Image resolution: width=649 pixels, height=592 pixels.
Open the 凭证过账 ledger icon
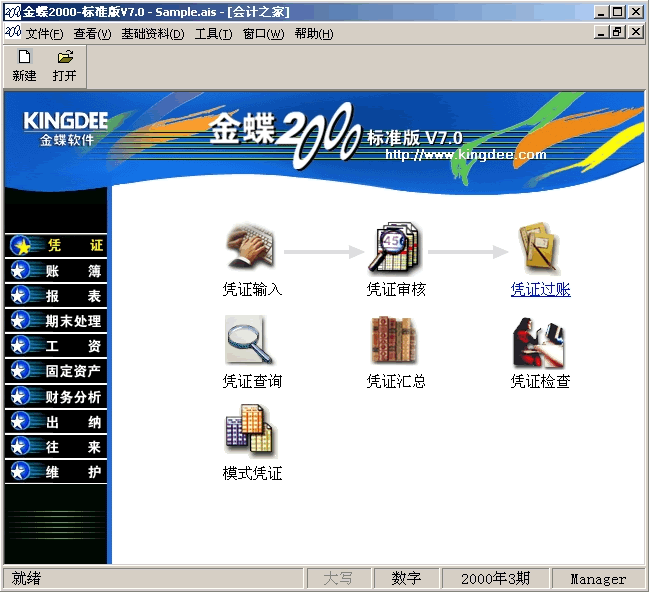tap(539, 248)
